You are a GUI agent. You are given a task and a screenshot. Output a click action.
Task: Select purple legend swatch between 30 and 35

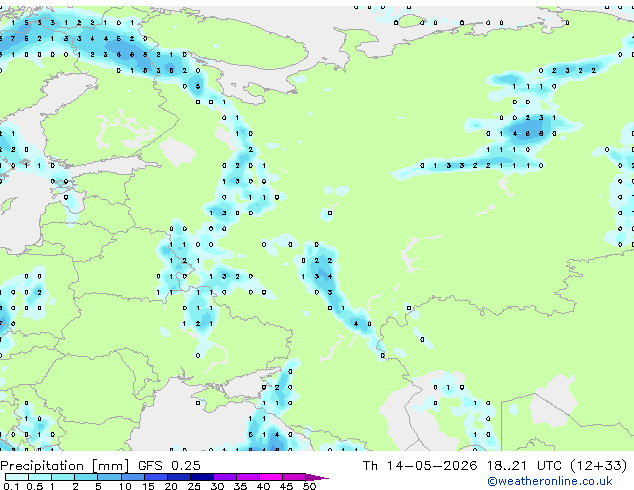(x=225, y=477)
